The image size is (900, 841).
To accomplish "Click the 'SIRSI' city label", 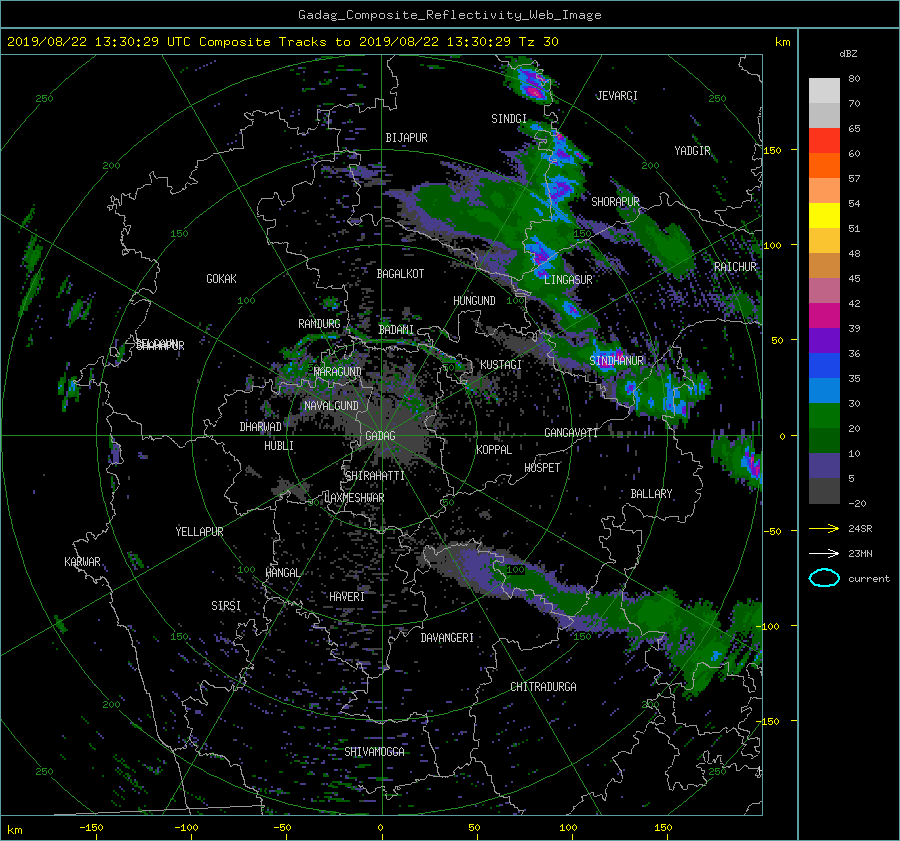I will [x=226, y=606].
